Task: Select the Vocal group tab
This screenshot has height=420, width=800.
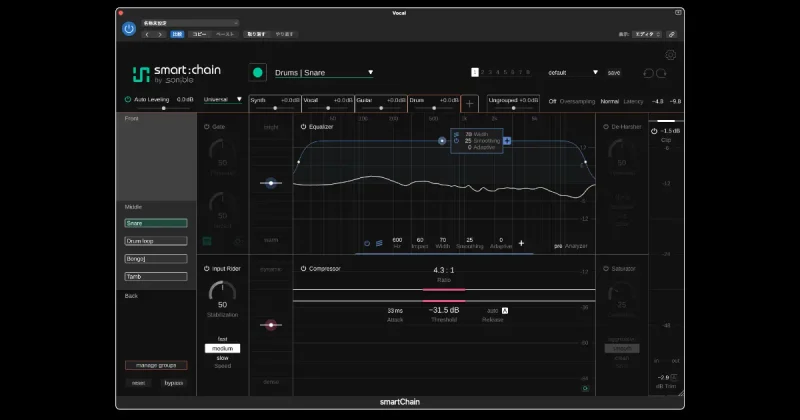Action: (x=328, y=103)
